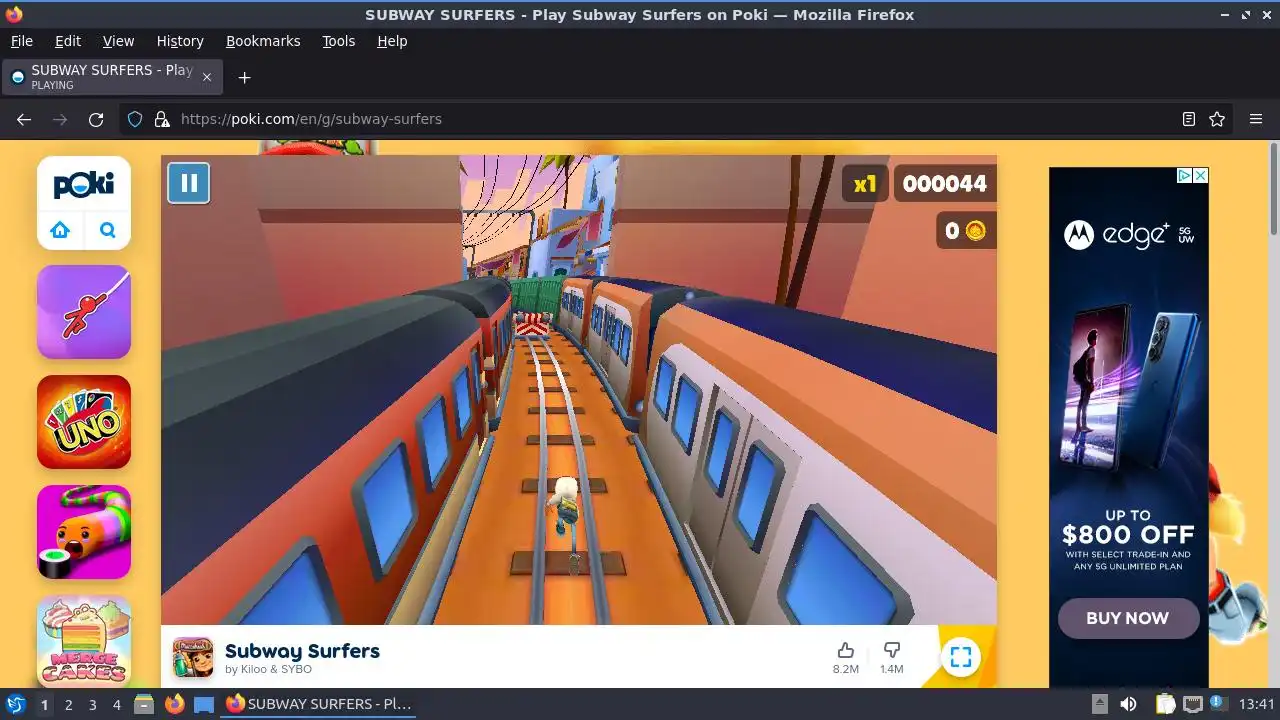
Task: Enter fullscreen mode for the game
Action: [x=961, y=657]
